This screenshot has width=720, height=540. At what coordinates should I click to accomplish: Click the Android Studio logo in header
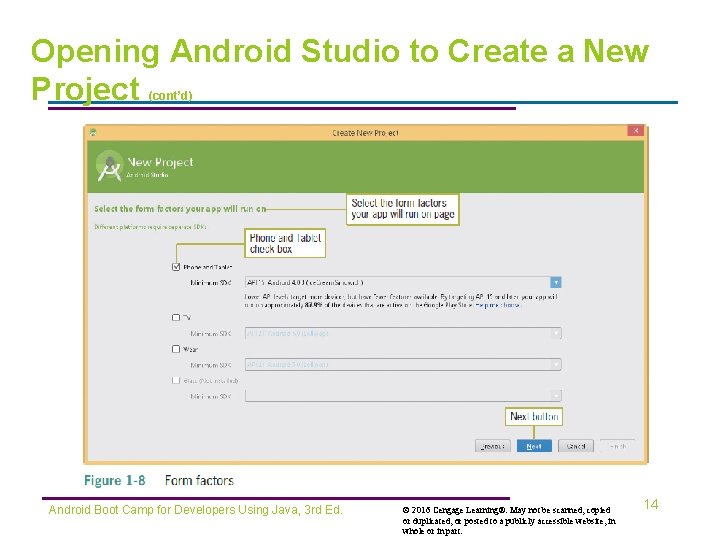tap(109, 166)
